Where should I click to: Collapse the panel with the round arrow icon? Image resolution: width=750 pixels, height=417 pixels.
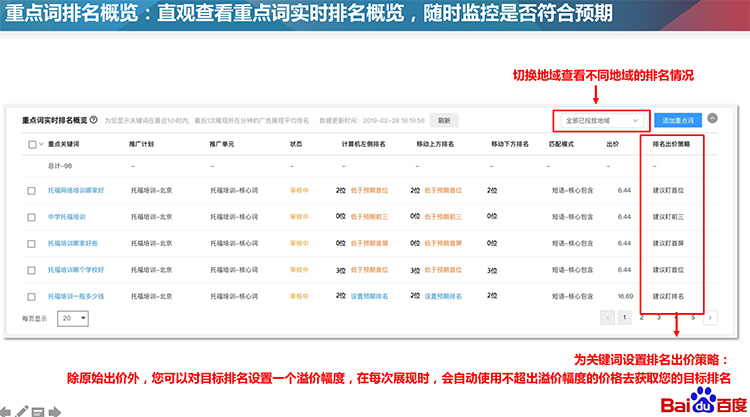click(713, 118)
